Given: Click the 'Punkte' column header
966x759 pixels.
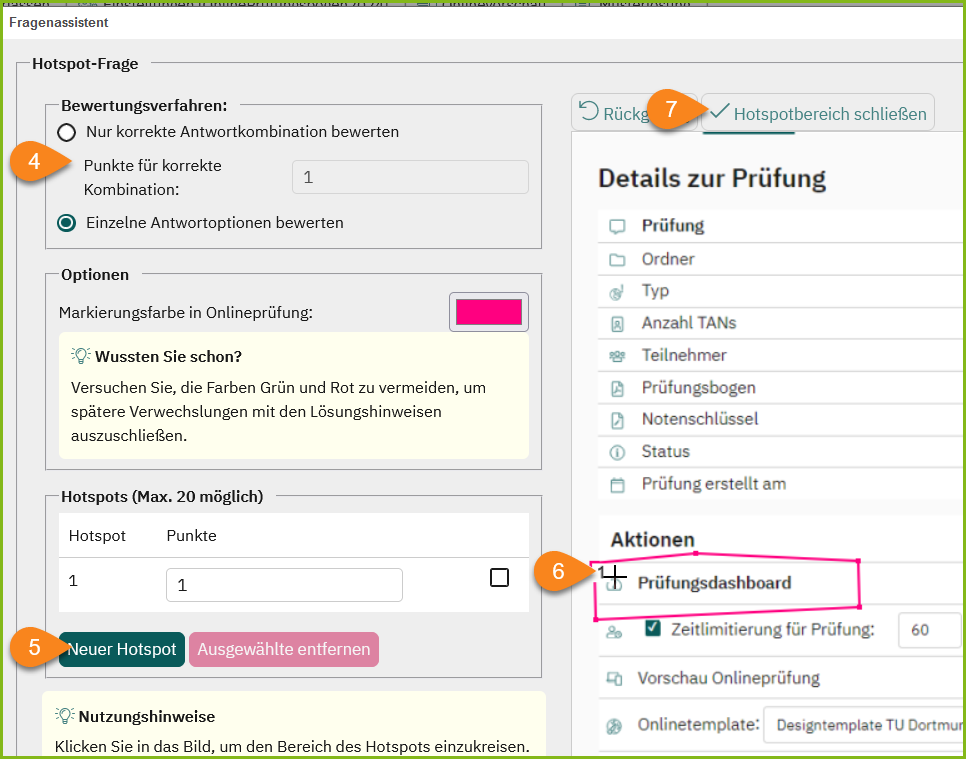Looking at the screenshot, I should click(x=192, y=535).
